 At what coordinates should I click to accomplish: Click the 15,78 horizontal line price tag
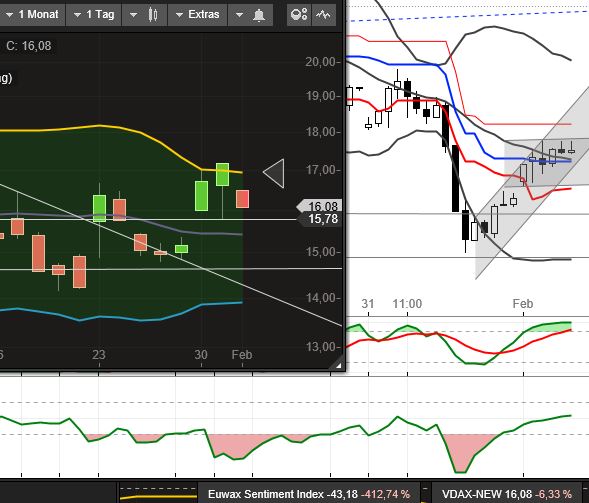[x=319, y=219]
